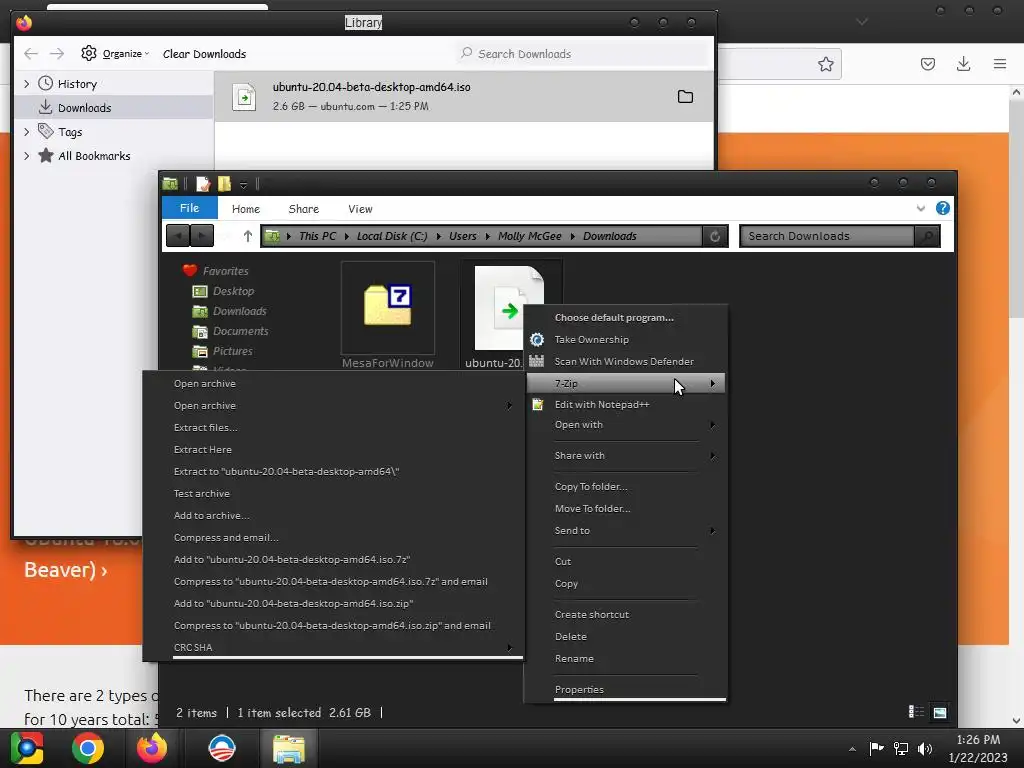The width and height of the screenshot is (1024, 768).
Task: Click Search Downloads box in Explorer
Action: [x=827, y=236]
